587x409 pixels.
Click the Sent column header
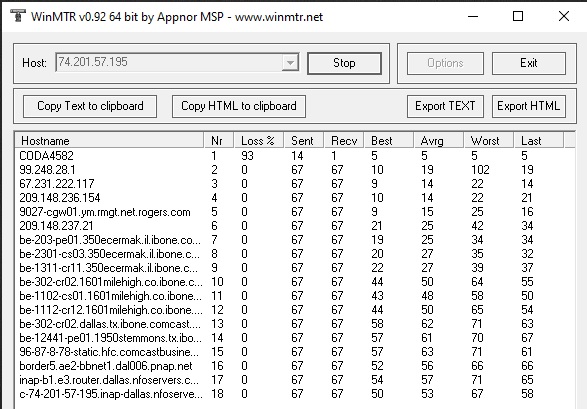[x=304, y=141]
